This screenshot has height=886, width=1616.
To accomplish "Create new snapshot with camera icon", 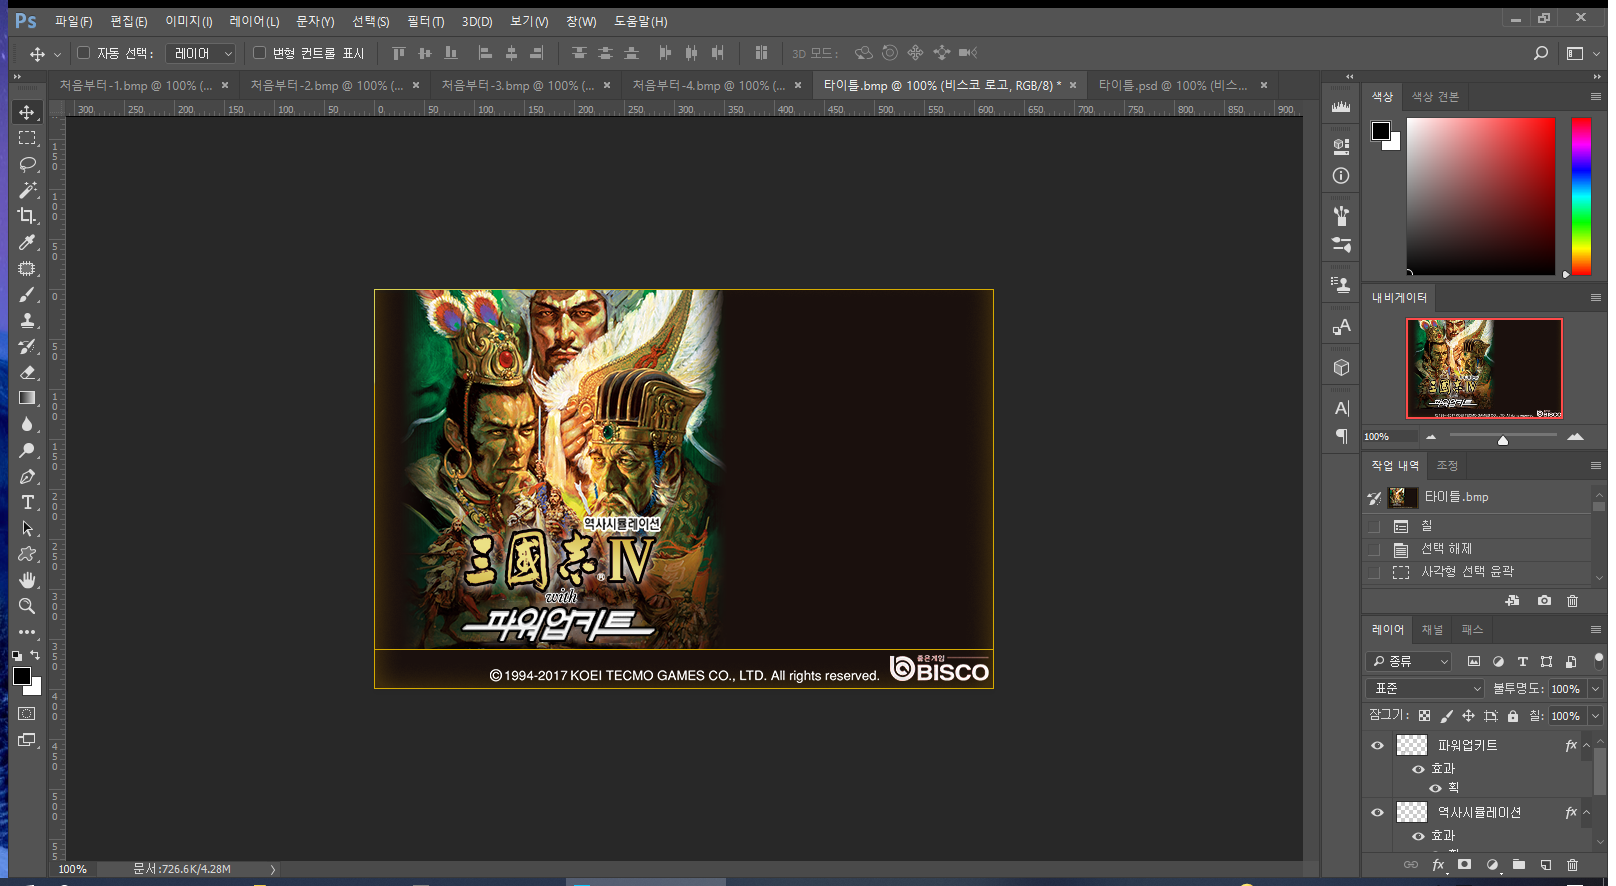I will [1544, 600].
